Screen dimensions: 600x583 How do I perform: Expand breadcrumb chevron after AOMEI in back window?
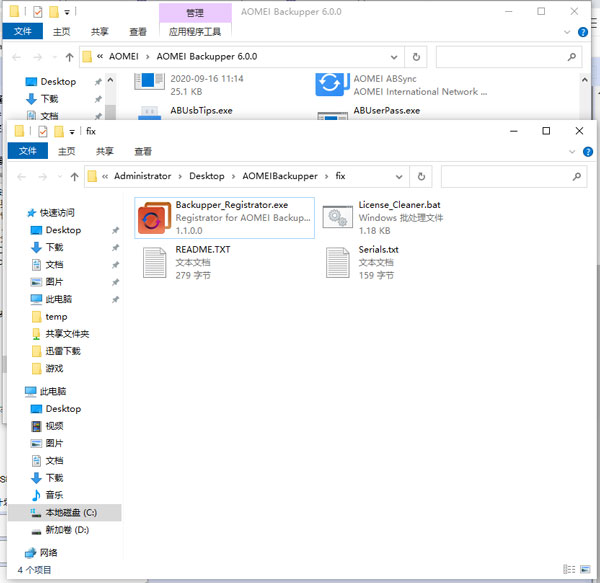[147, 57]
